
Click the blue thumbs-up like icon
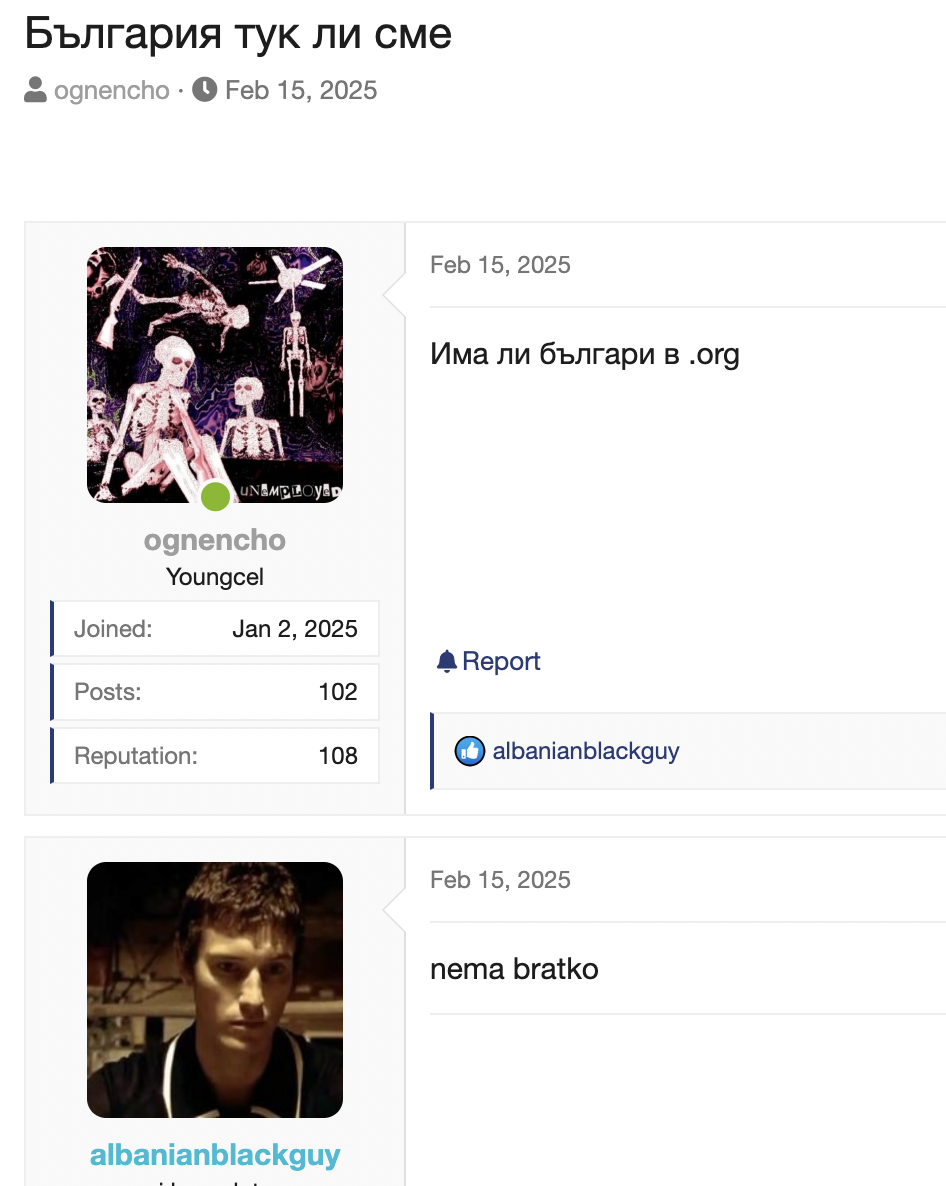point(470,751)
